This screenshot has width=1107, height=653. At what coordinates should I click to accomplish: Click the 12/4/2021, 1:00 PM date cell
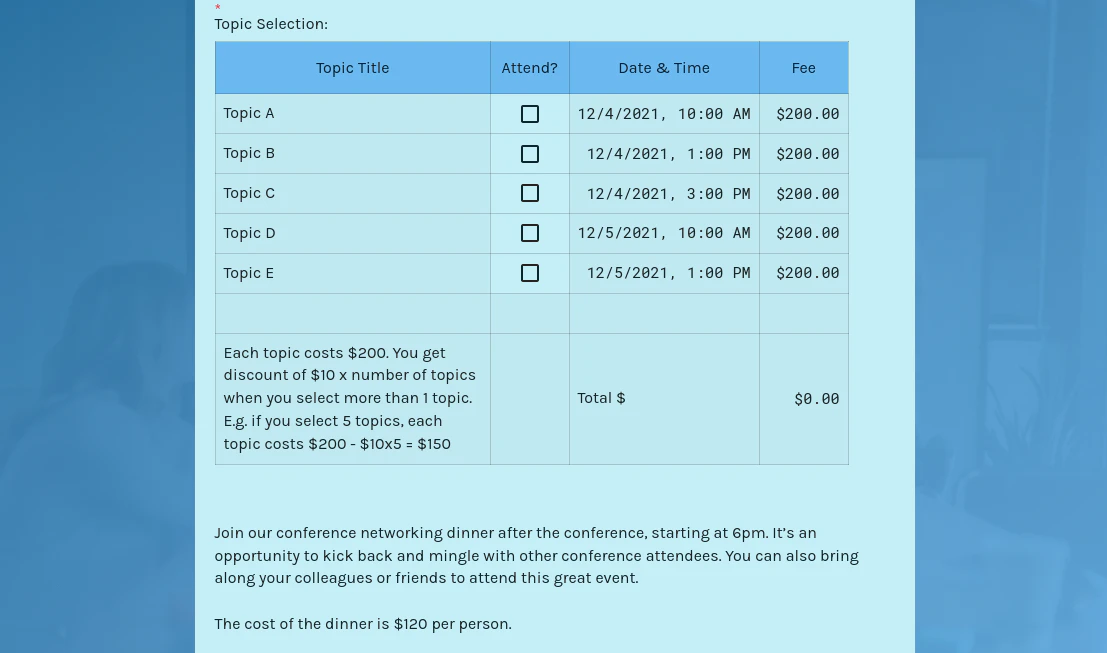tap(668, 154)
